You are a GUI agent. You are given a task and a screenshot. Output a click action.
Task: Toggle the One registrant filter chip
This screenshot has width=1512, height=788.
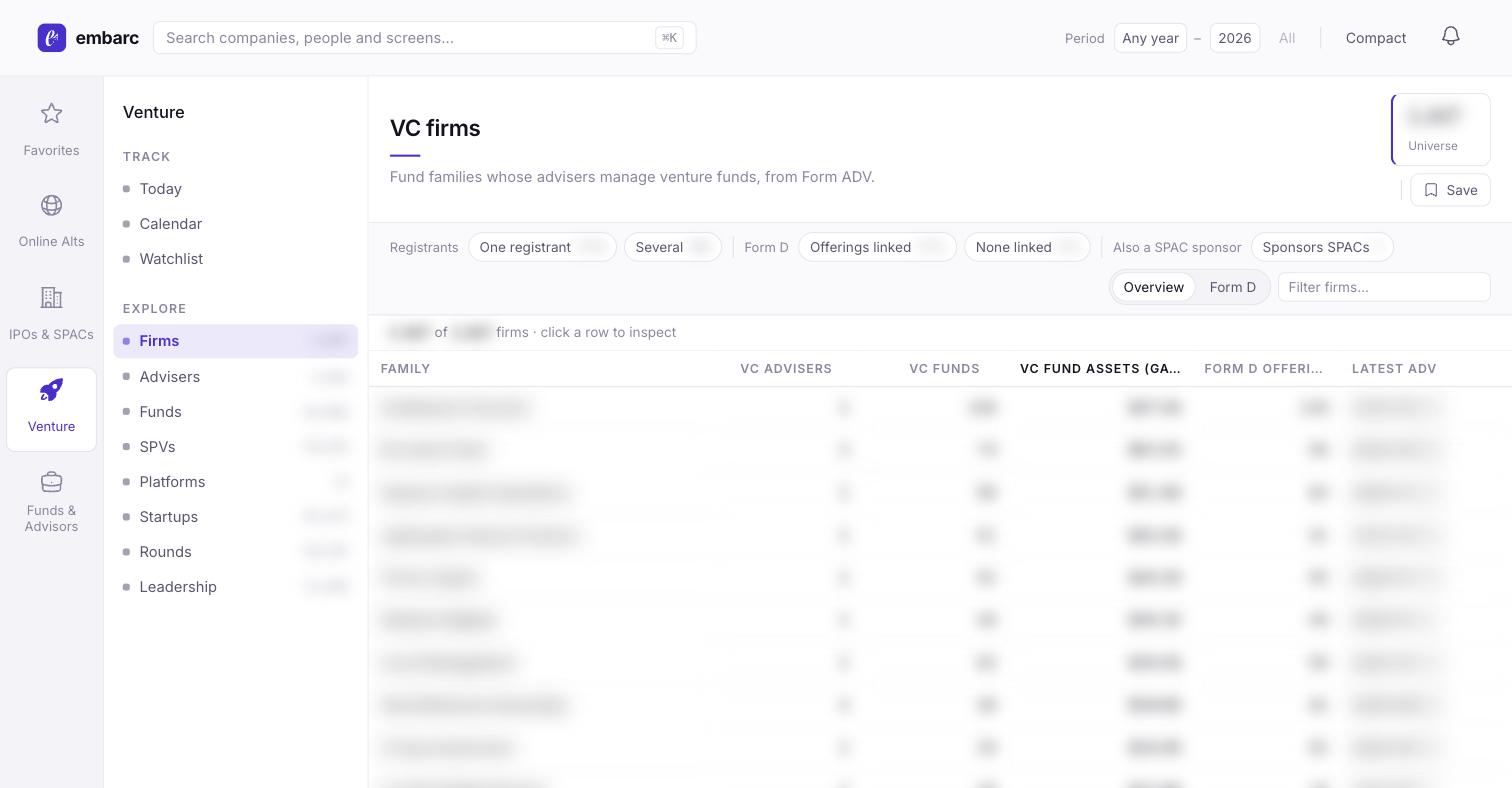click(543, 247)
